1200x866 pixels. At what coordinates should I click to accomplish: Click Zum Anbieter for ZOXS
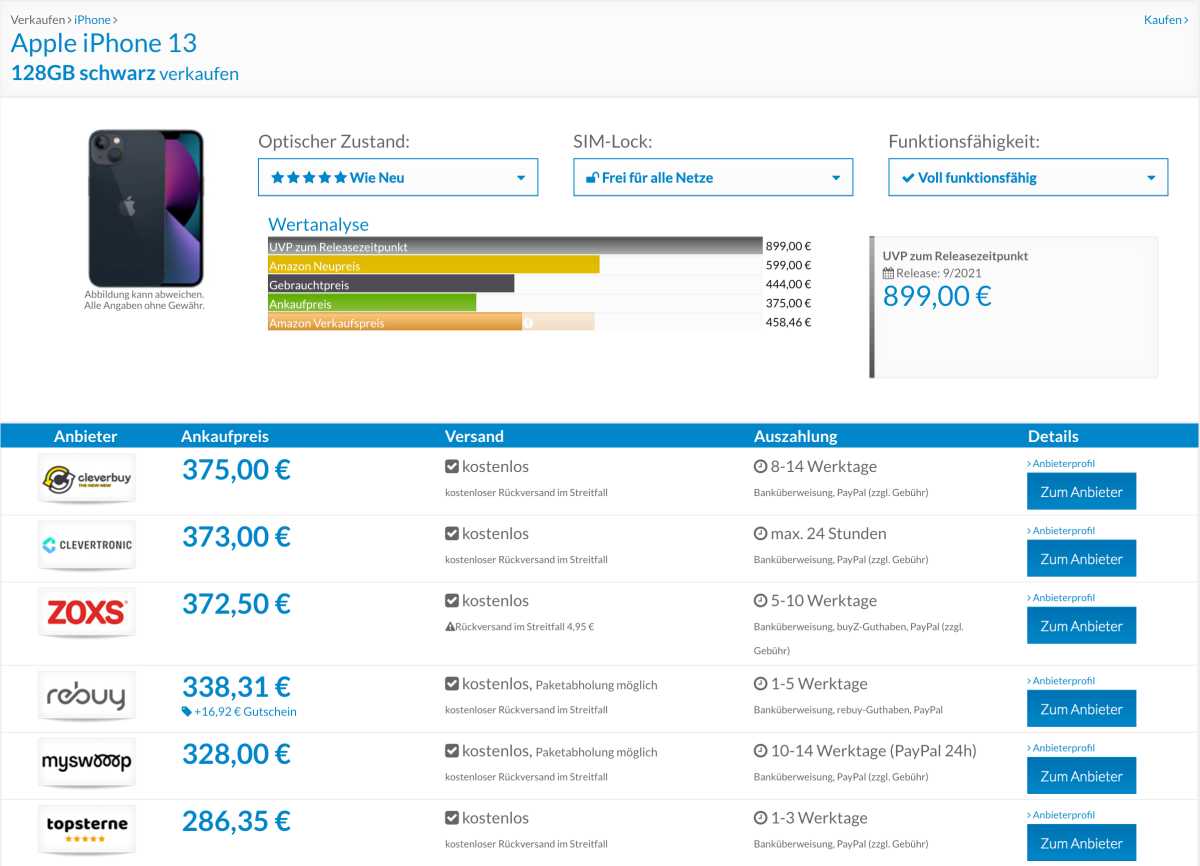pyautogui.click(x=1082, y=626)
